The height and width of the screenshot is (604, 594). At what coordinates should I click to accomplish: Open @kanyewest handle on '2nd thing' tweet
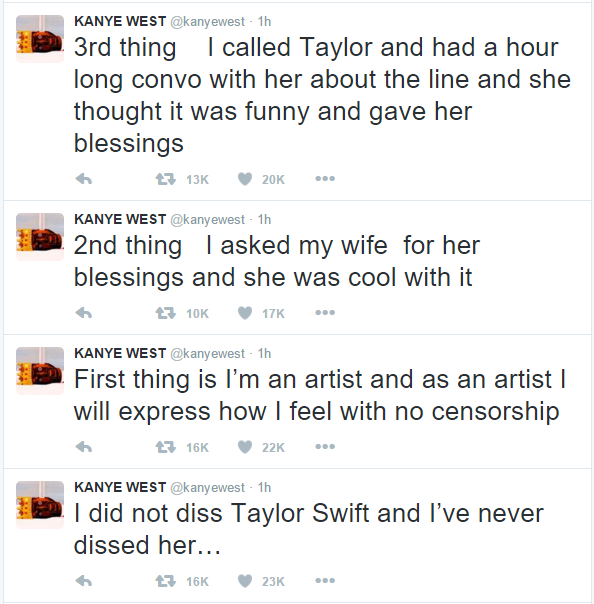[x=207, y=220]
